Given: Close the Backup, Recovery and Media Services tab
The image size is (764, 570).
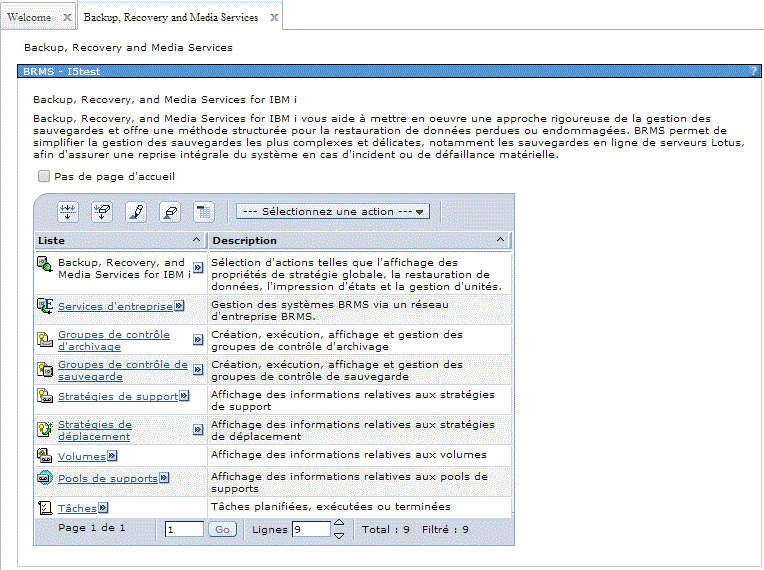Looking at the screenshot, I should pos(274,18).
